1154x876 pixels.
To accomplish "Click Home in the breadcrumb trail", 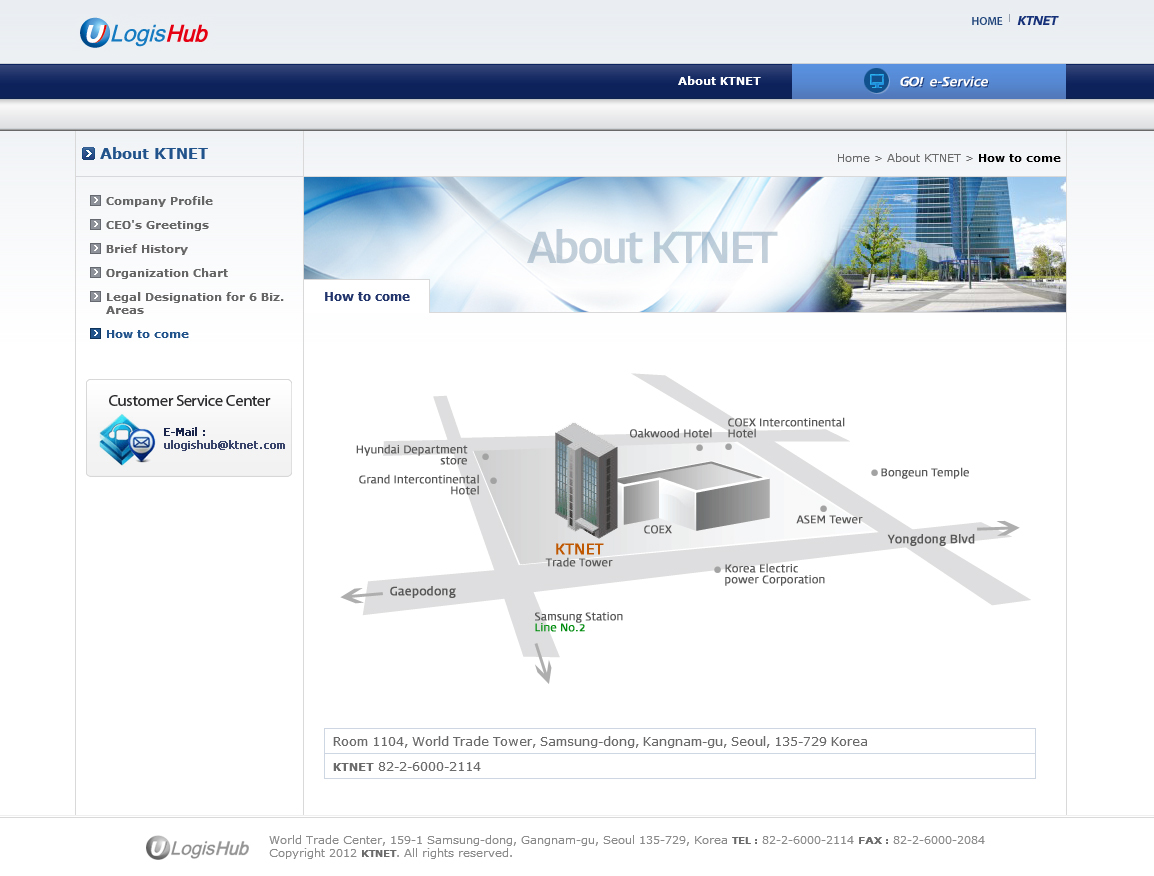I will [853, 158].
